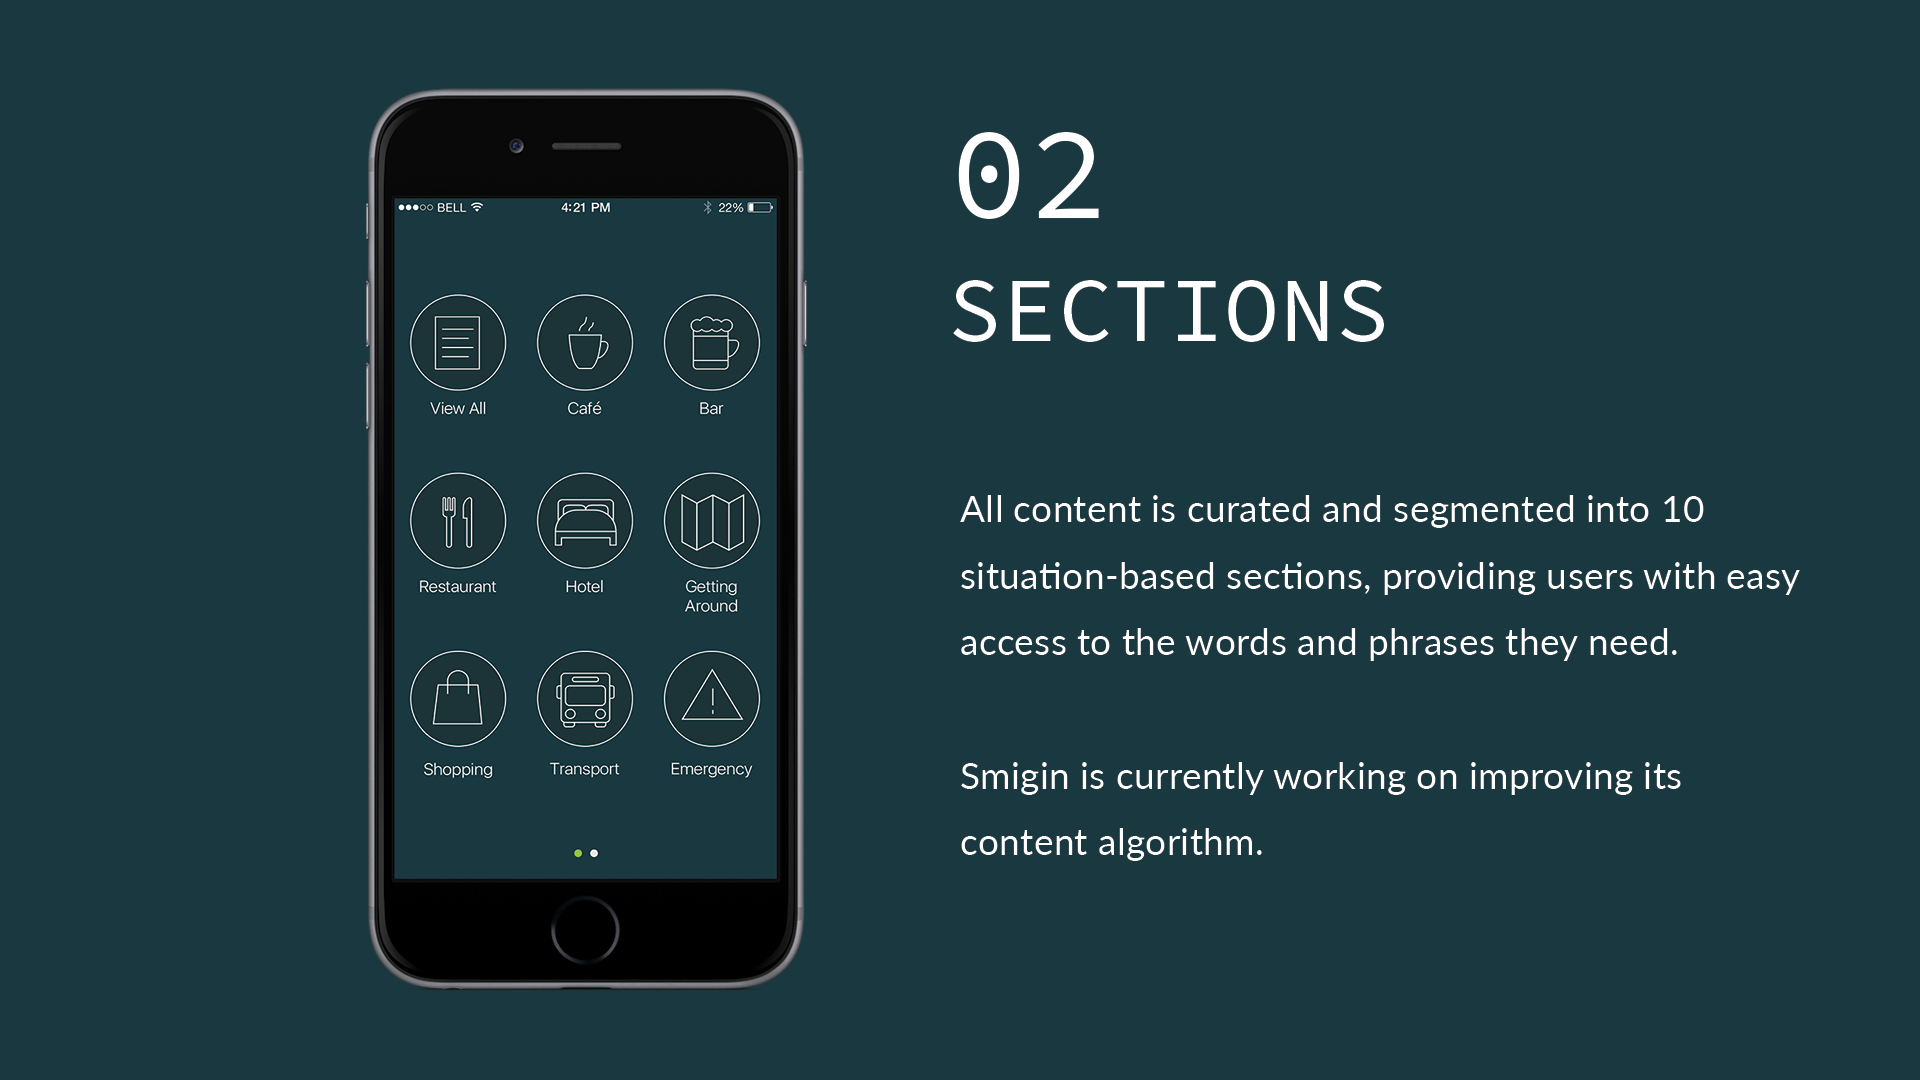1920x1080 pixels.
Task: Select the Emergency warning icon
Action: (711, 699)
